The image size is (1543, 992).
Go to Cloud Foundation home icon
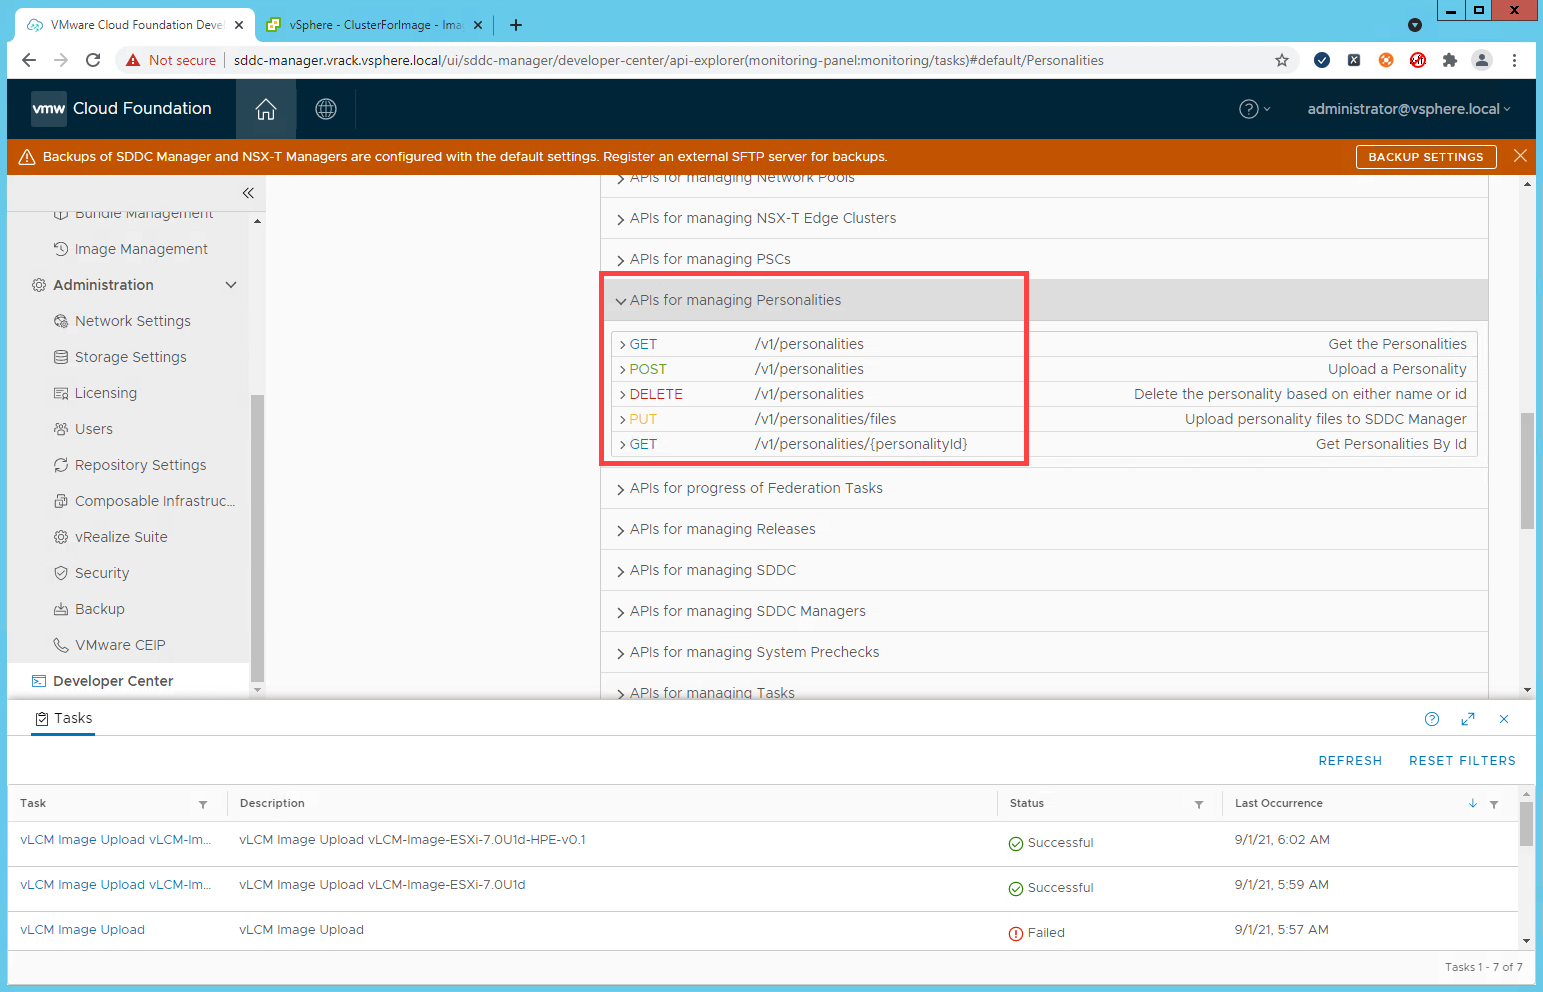coord(266,109)
